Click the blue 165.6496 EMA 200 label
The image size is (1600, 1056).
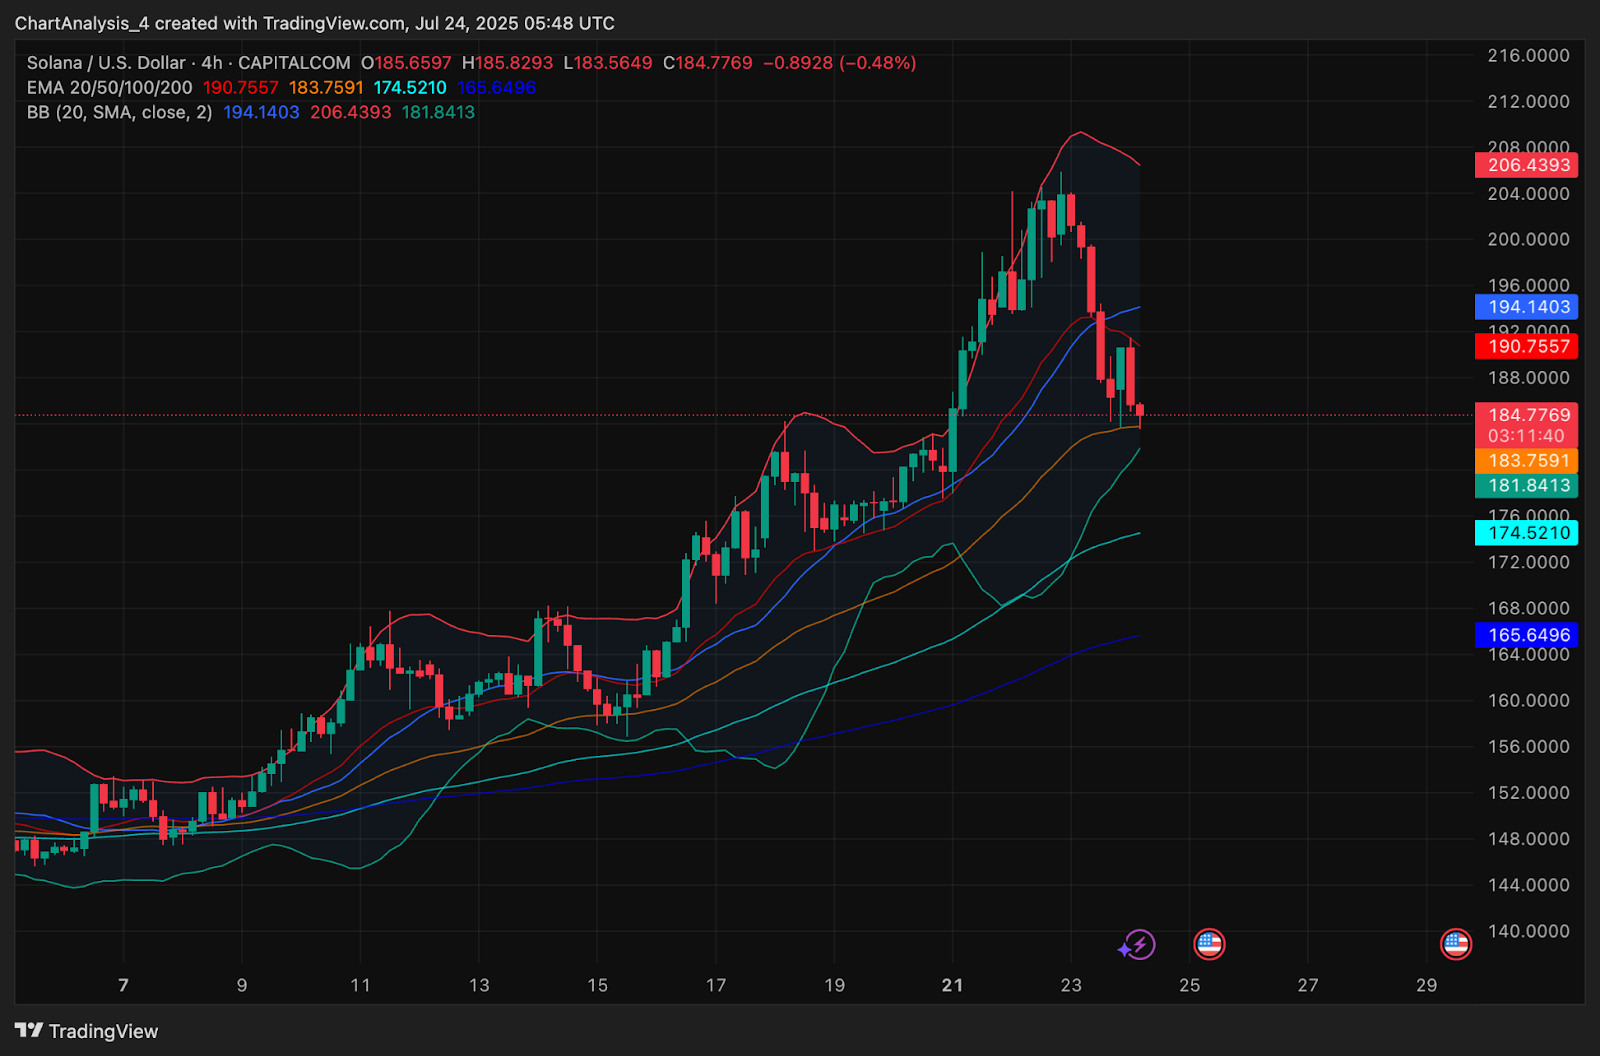[1526, 635]
